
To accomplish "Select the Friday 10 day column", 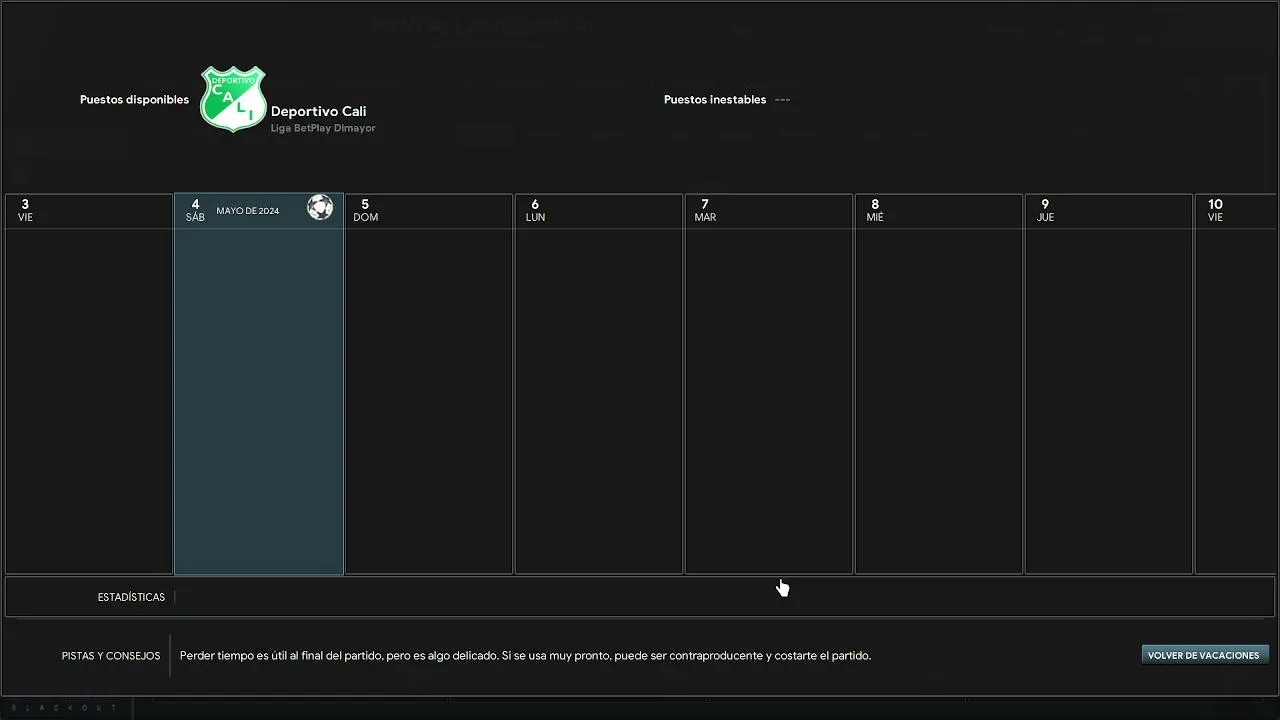I will pos(1237,384).
